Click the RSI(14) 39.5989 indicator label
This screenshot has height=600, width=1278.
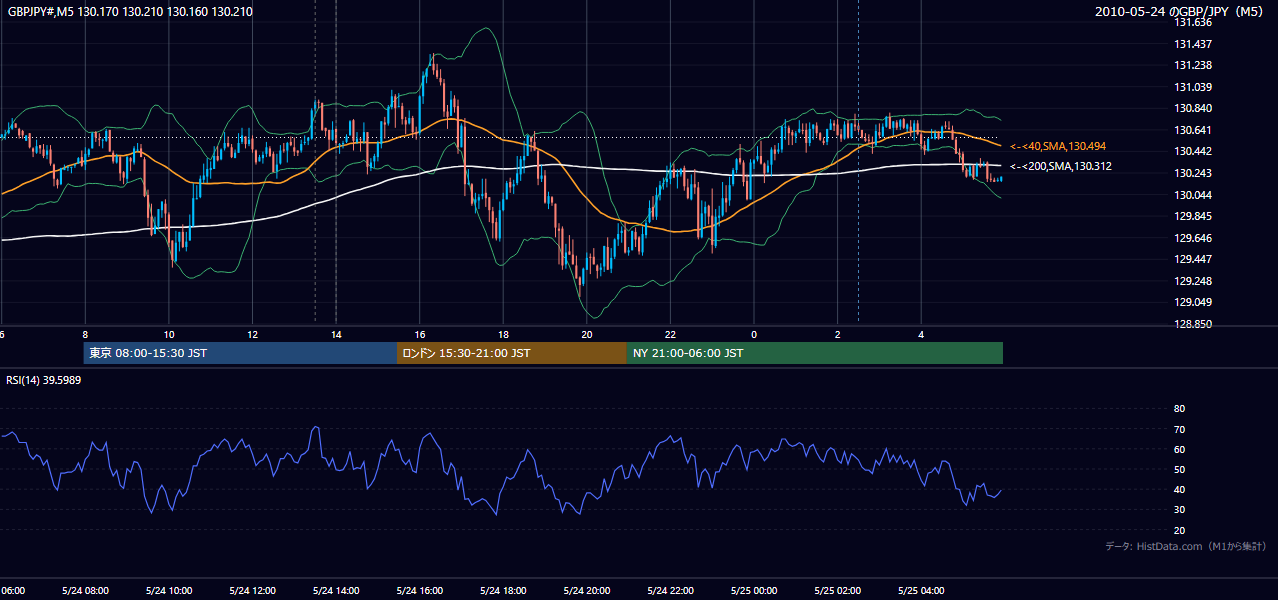(x=44, y=380)
